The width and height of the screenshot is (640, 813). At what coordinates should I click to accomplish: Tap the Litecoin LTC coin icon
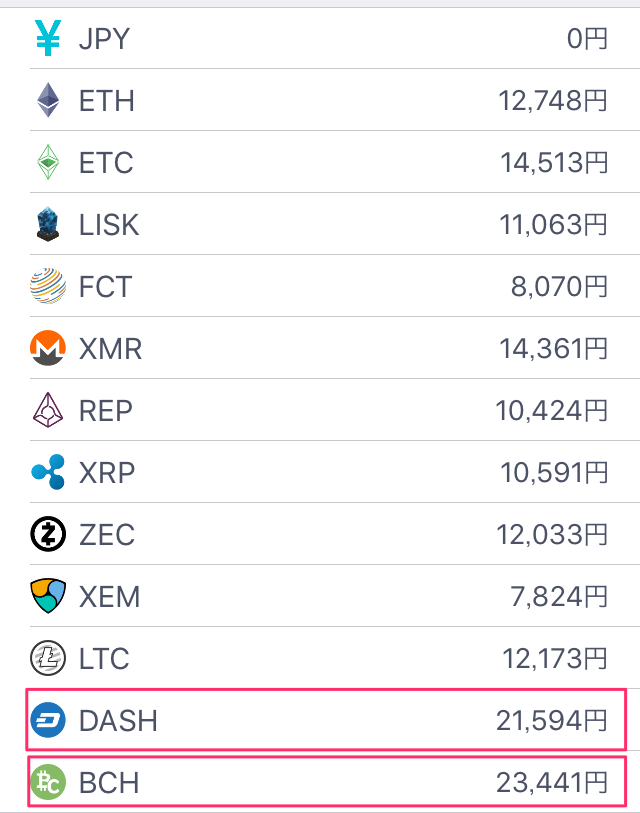click(48, 658)
